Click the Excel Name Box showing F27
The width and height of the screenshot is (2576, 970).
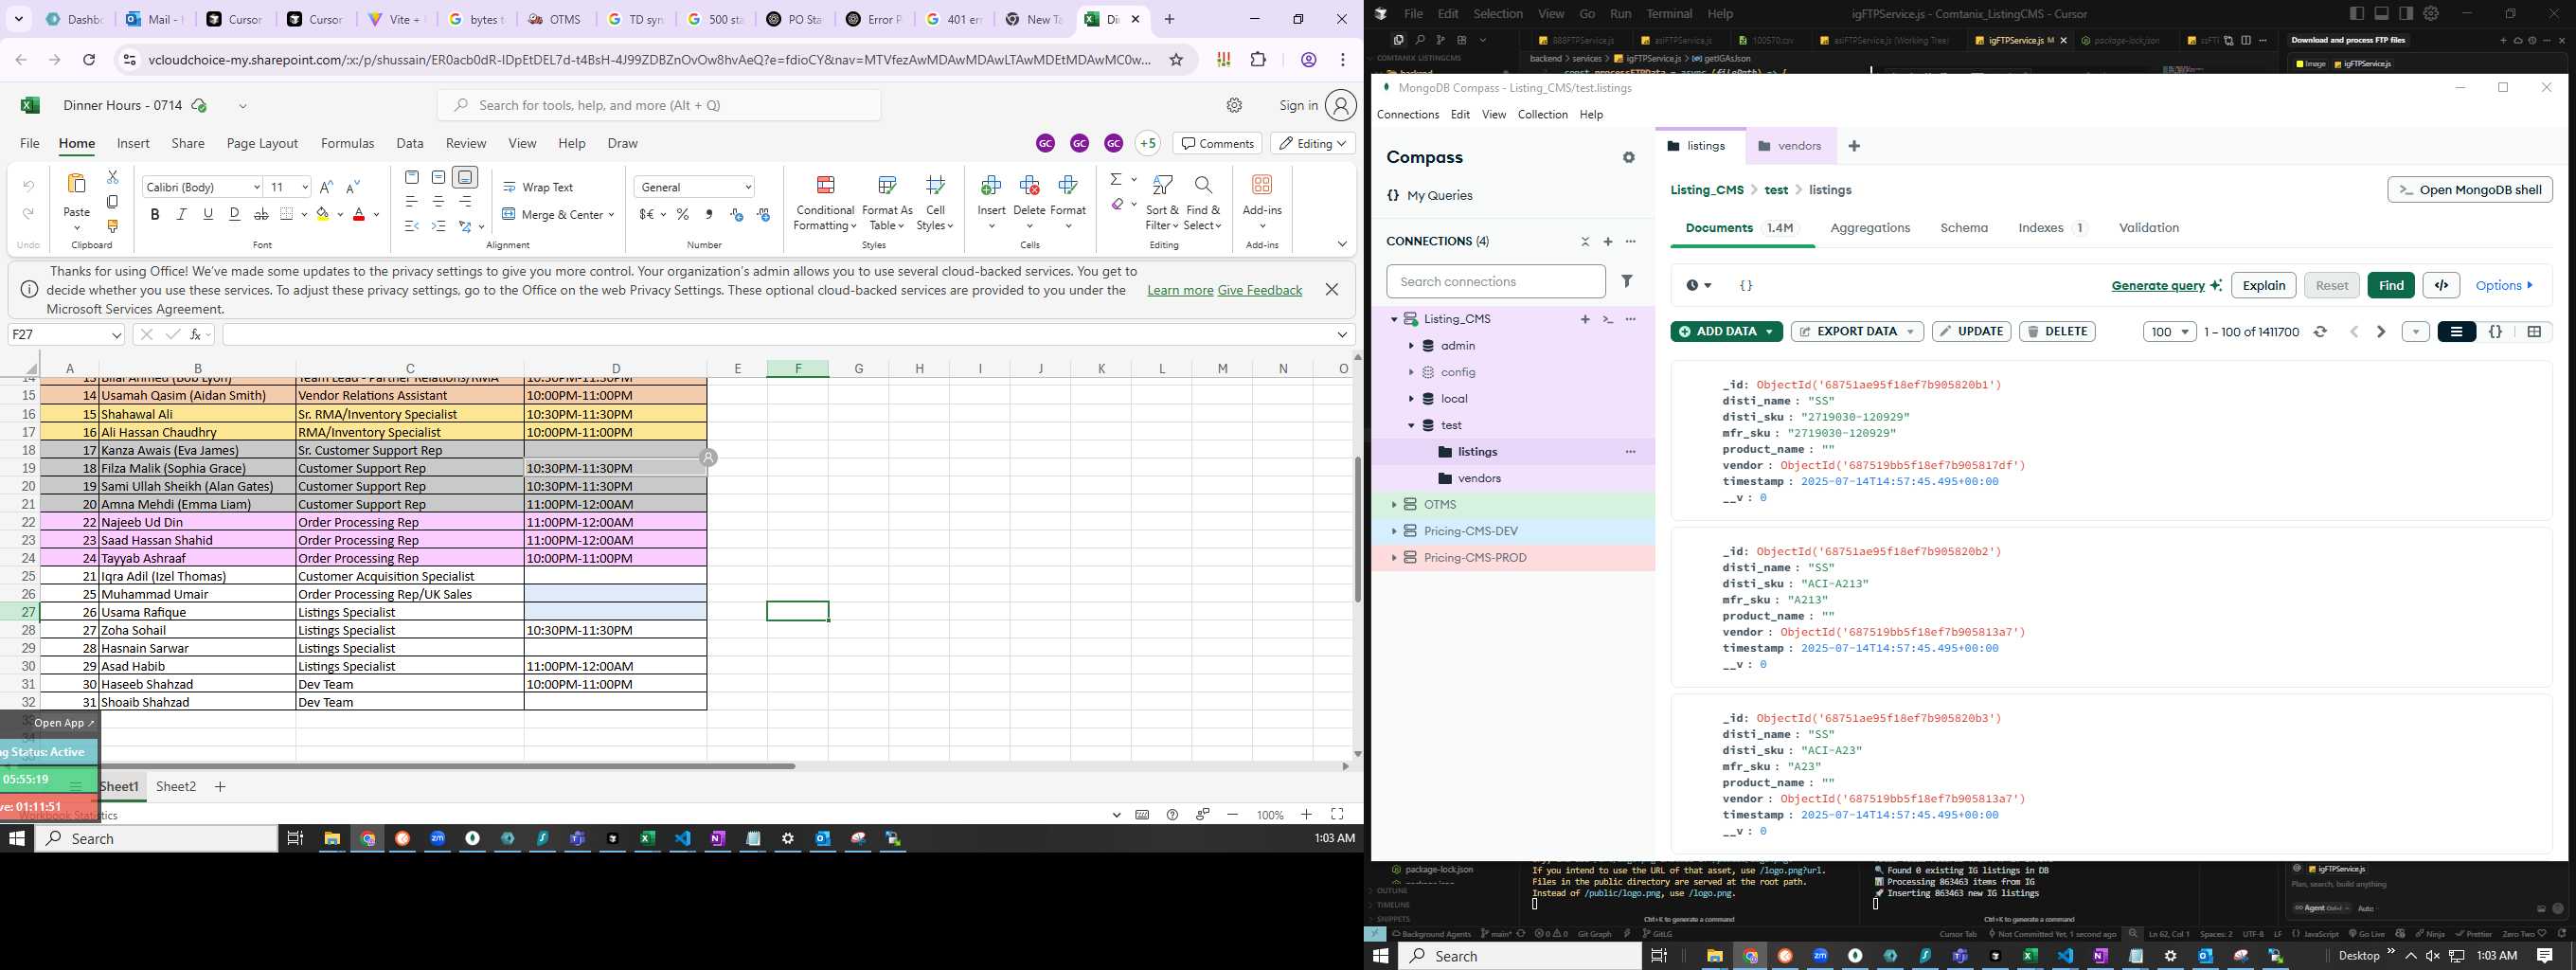[66, 334]
